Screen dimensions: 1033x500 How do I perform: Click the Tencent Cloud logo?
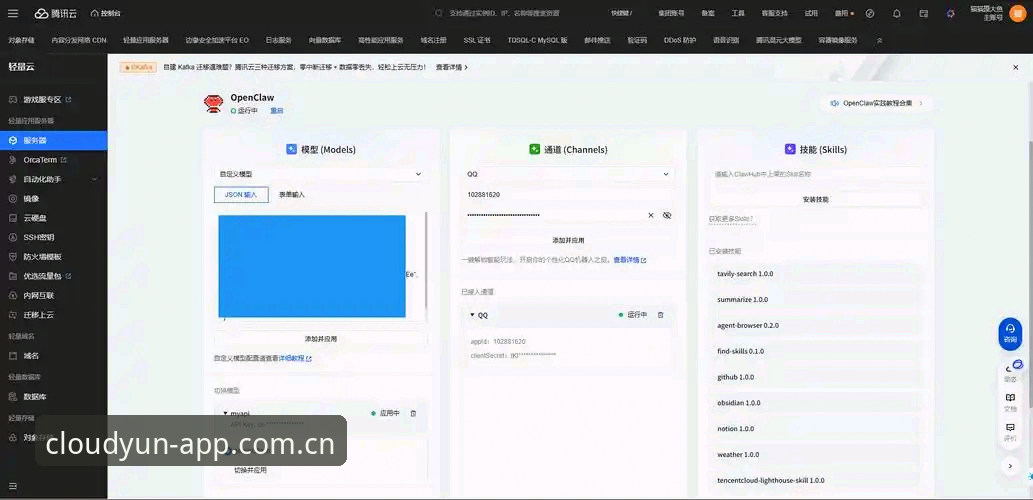pos(55,13)
